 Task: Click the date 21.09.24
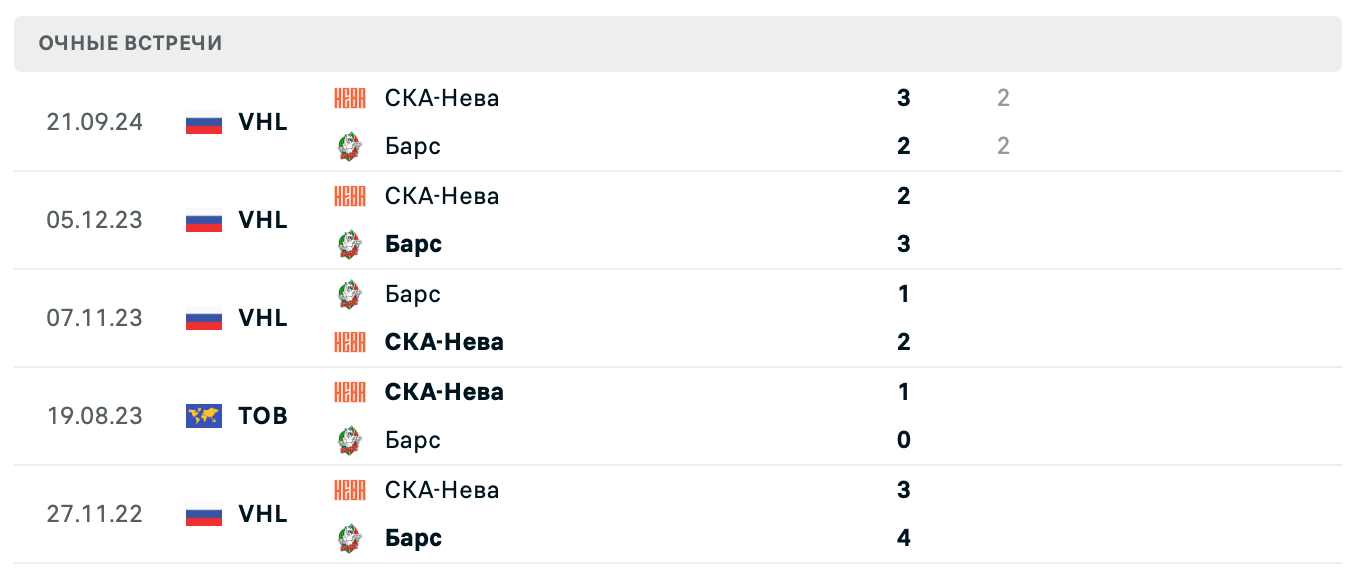click(95, 122)
